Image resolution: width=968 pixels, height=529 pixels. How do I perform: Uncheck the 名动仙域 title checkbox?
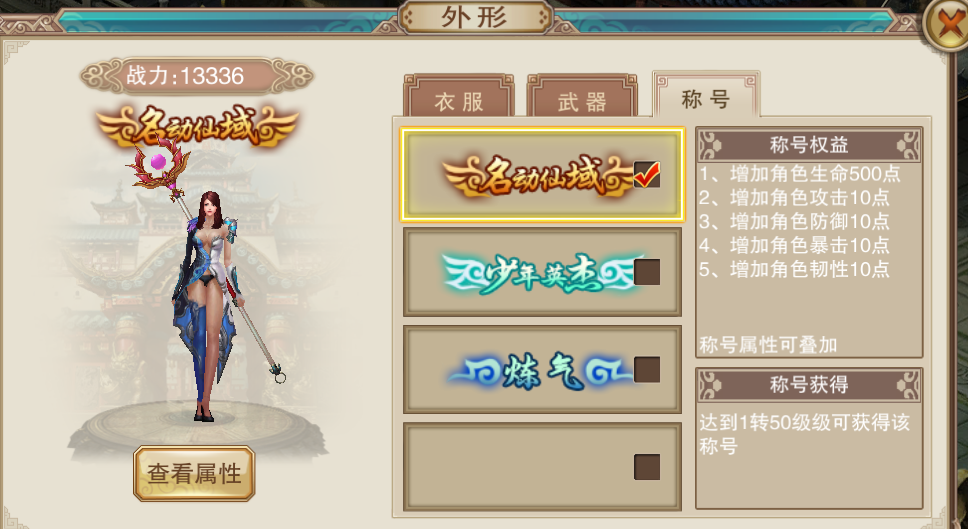pyautogui.click(x=647, y=175)
